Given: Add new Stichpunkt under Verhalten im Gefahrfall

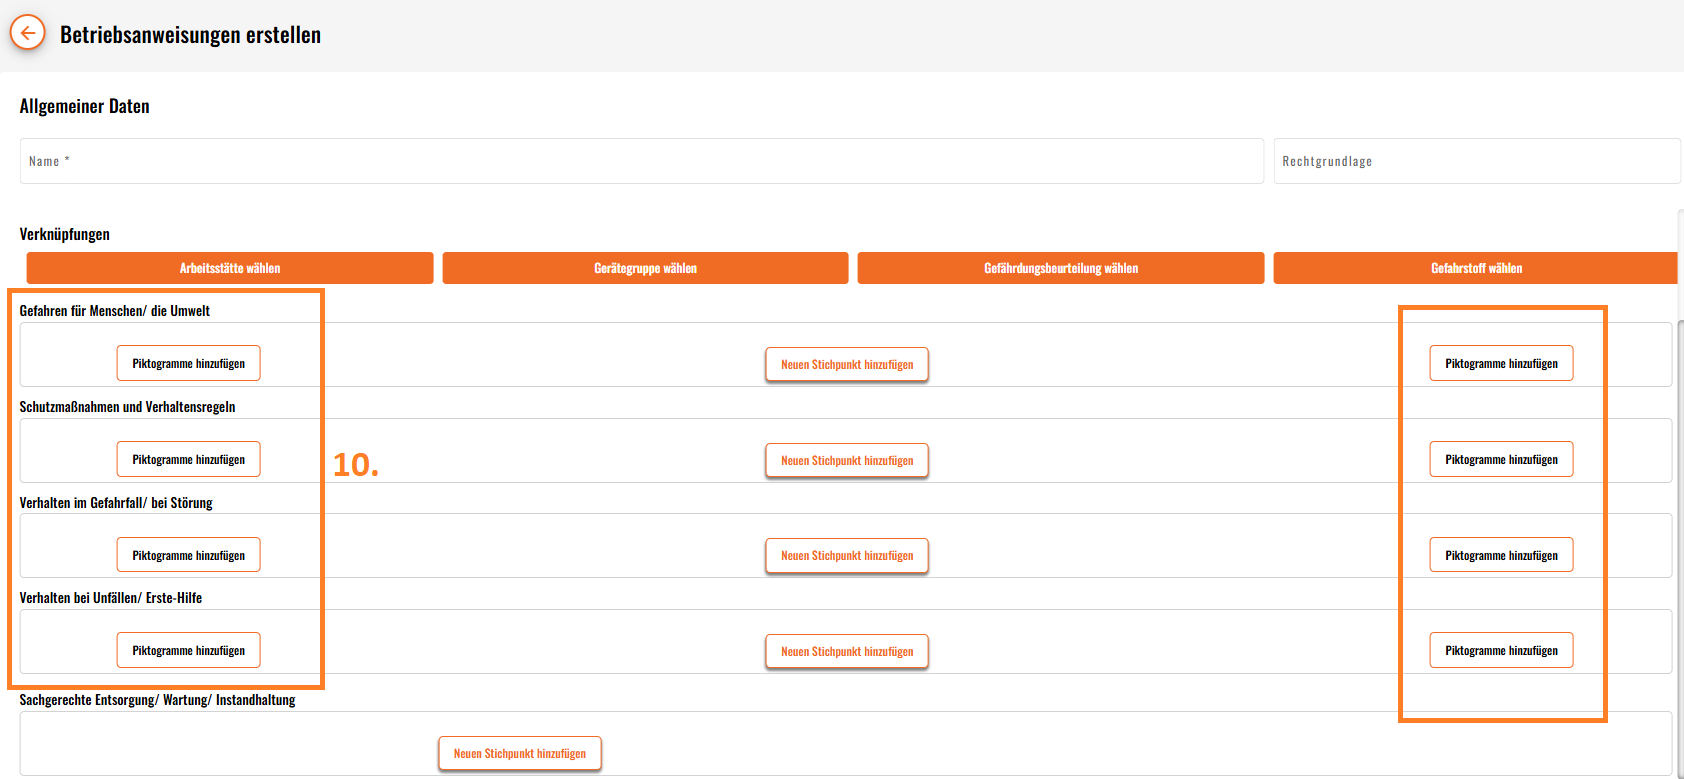Looking at the screenshot, I should pyautogui.click(x=847, y=555).
